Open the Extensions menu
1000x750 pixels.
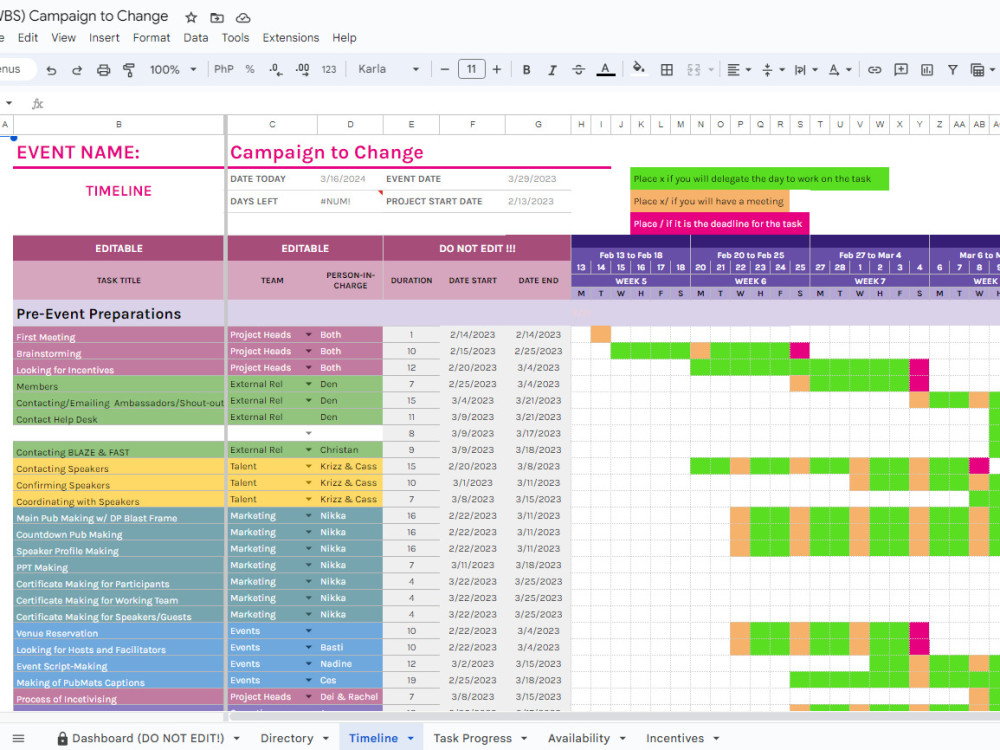[291, 38]
